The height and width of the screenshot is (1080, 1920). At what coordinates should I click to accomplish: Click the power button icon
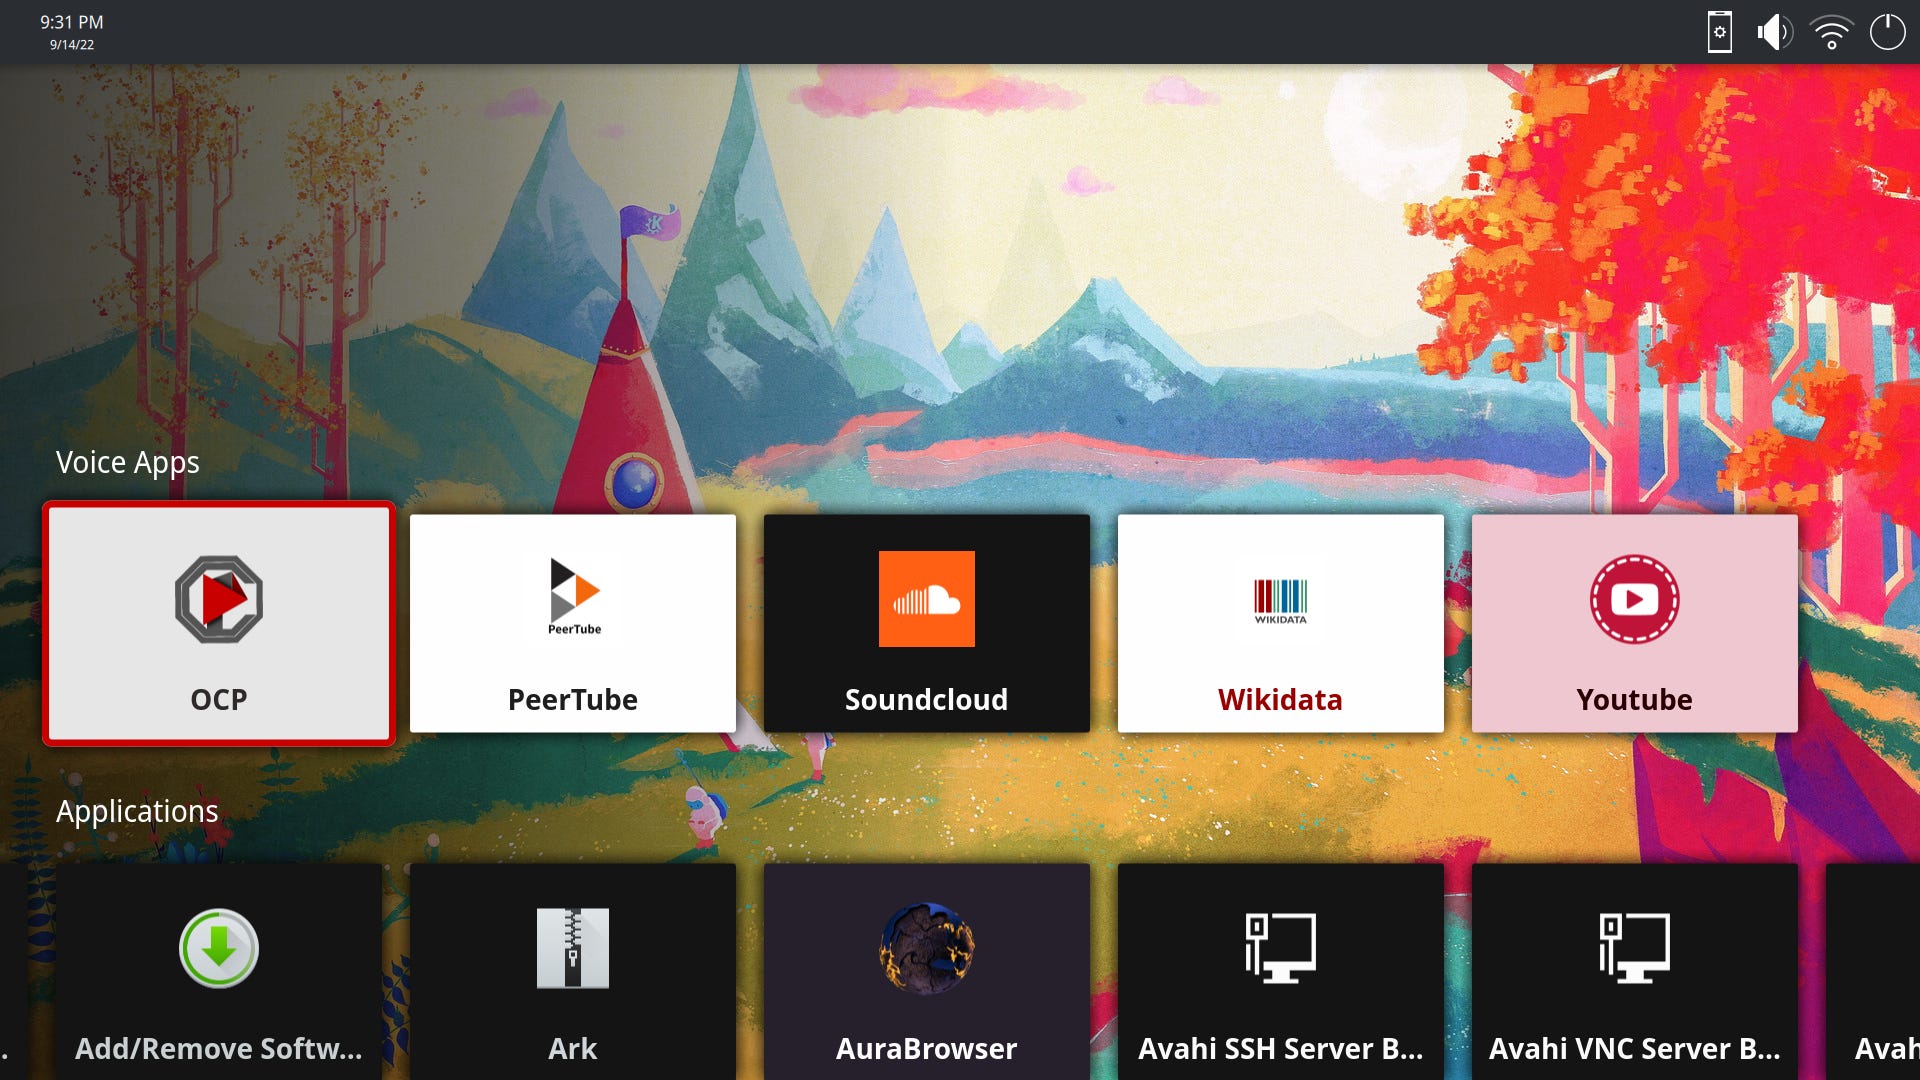pyautogui.click(x=1887, y=32)
